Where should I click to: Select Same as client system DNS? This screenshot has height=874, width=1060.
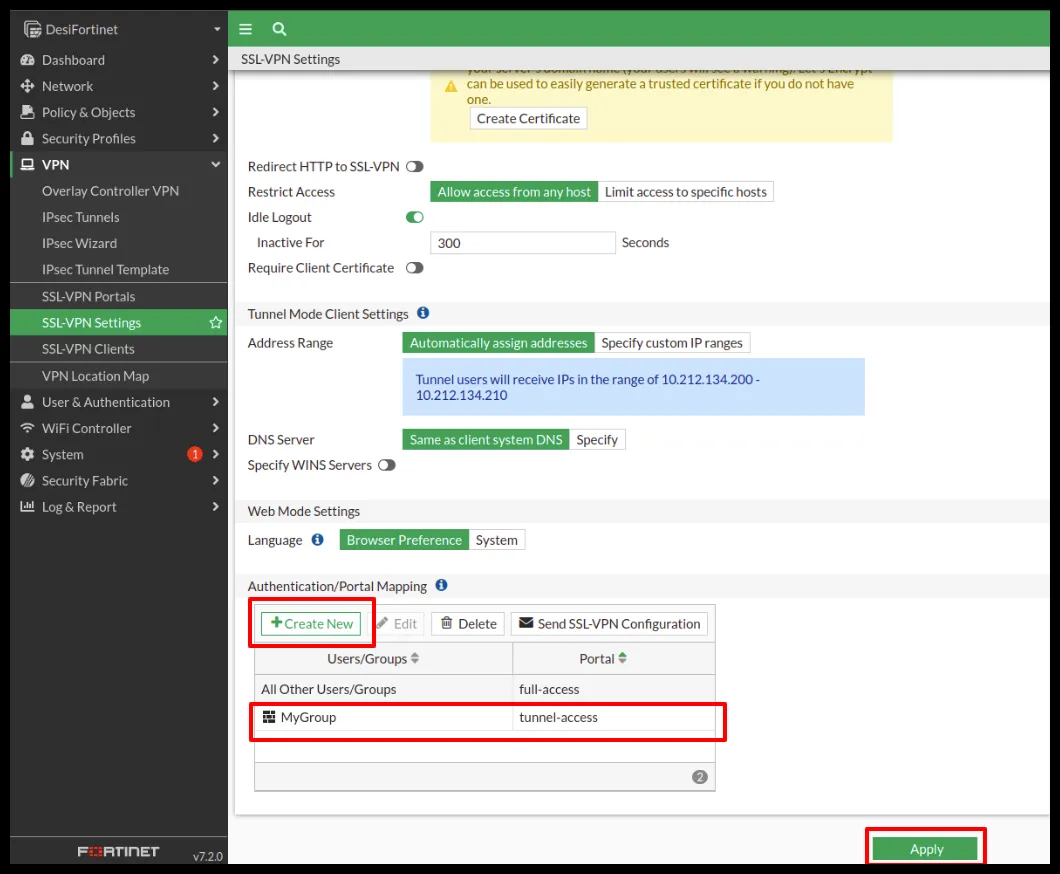pyautogui.click(x=485, y=439)
